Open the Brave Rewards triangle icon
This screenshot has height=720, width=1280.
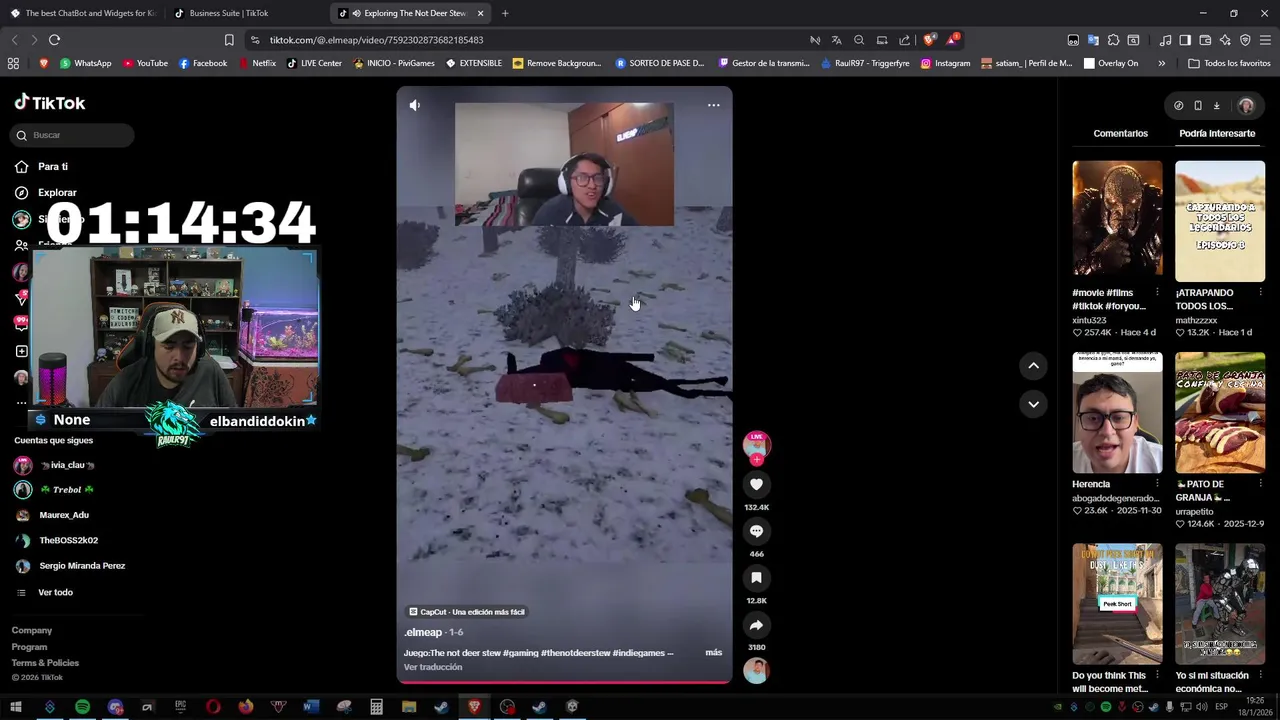pyautogui.click(x=952, y=40)
